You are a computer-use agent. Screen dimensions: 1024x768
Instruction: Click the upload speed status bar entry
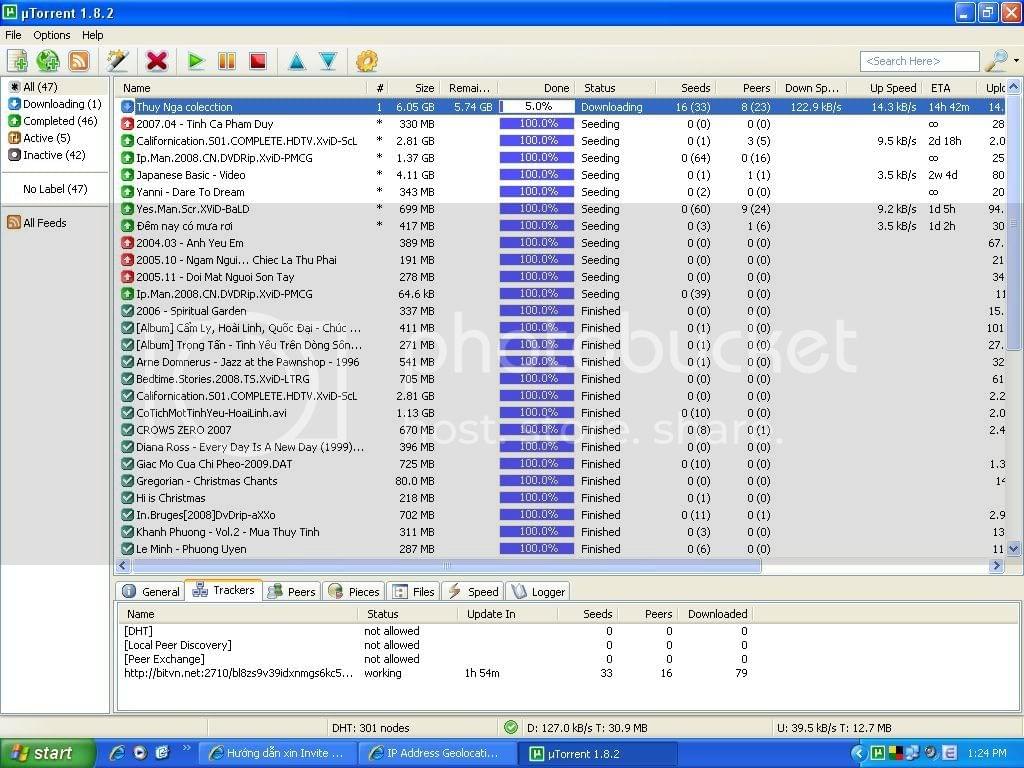coord(834,728)
